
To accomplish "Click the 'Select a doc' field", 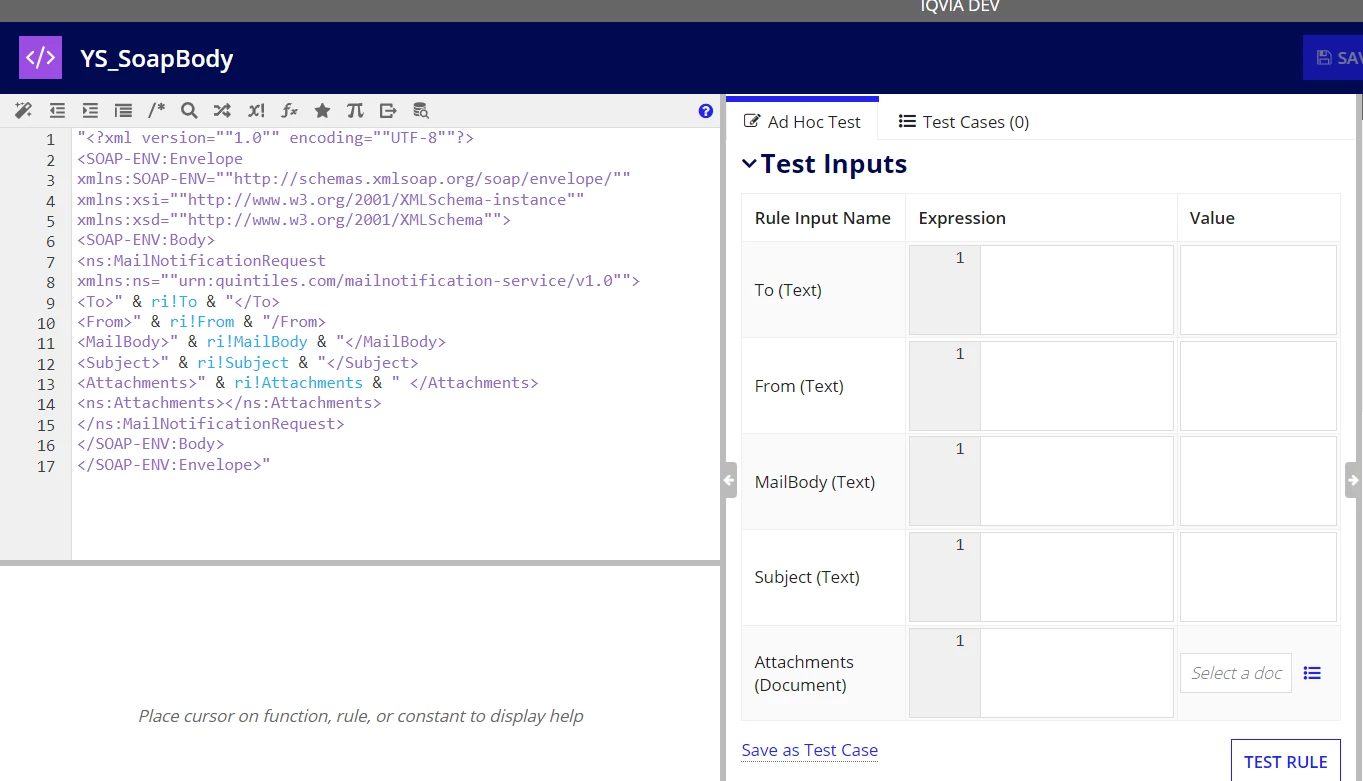I will [x=1236, y=673].
